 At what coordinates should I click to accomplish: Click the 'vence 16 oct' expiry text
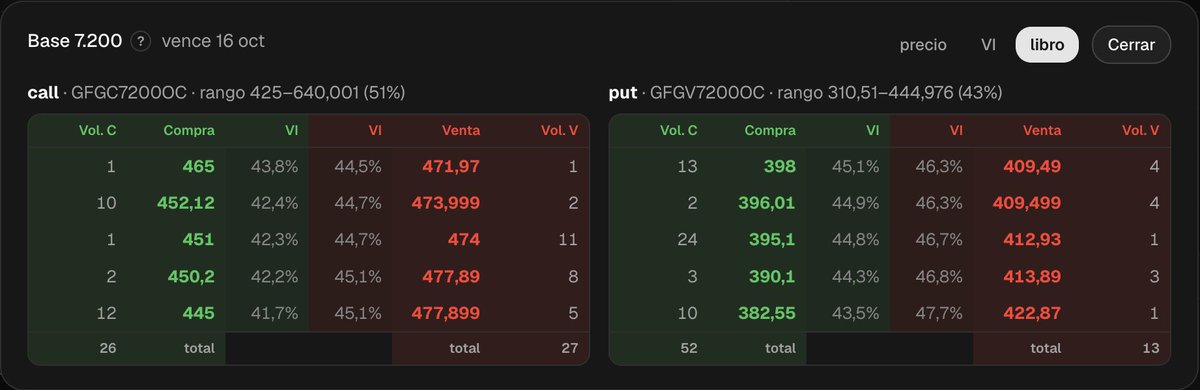(x=213, y=42)
